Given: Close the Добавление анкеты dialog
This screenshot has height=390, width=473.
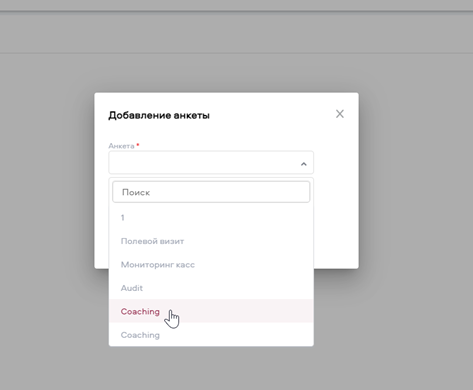Looking at the screenshot, I should (340, 114).
